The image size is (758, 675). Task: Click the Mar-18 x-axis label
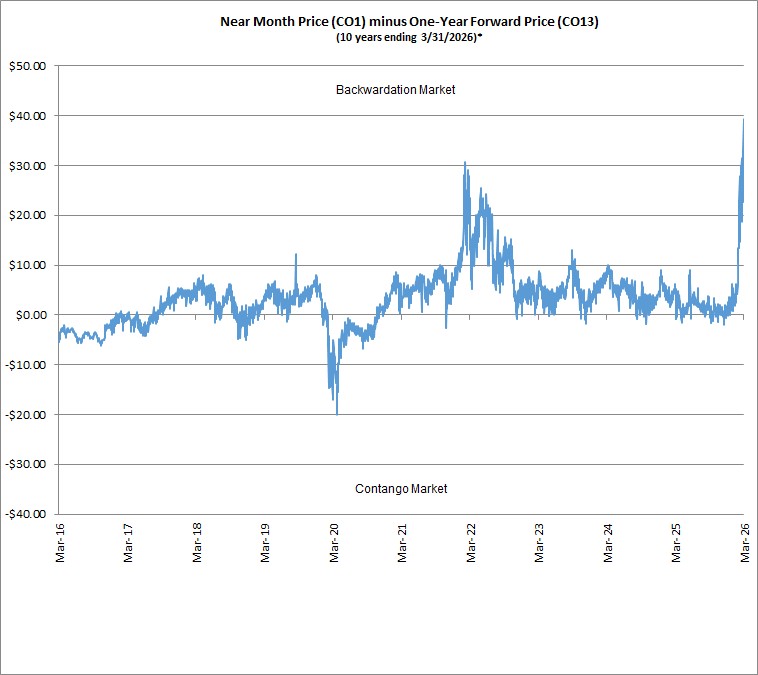197,543
